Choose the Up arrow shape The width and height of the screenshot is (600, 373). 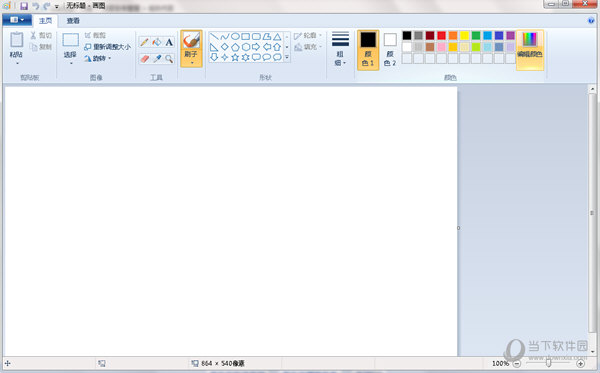277,47
